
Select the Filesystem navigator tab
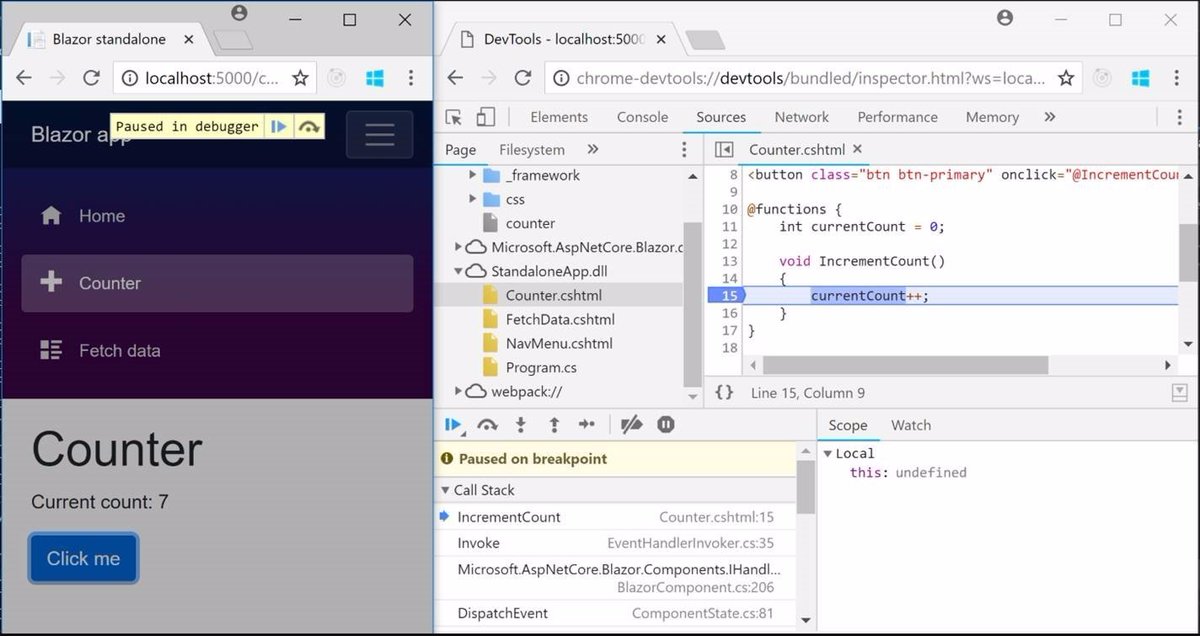coord(532,150)
